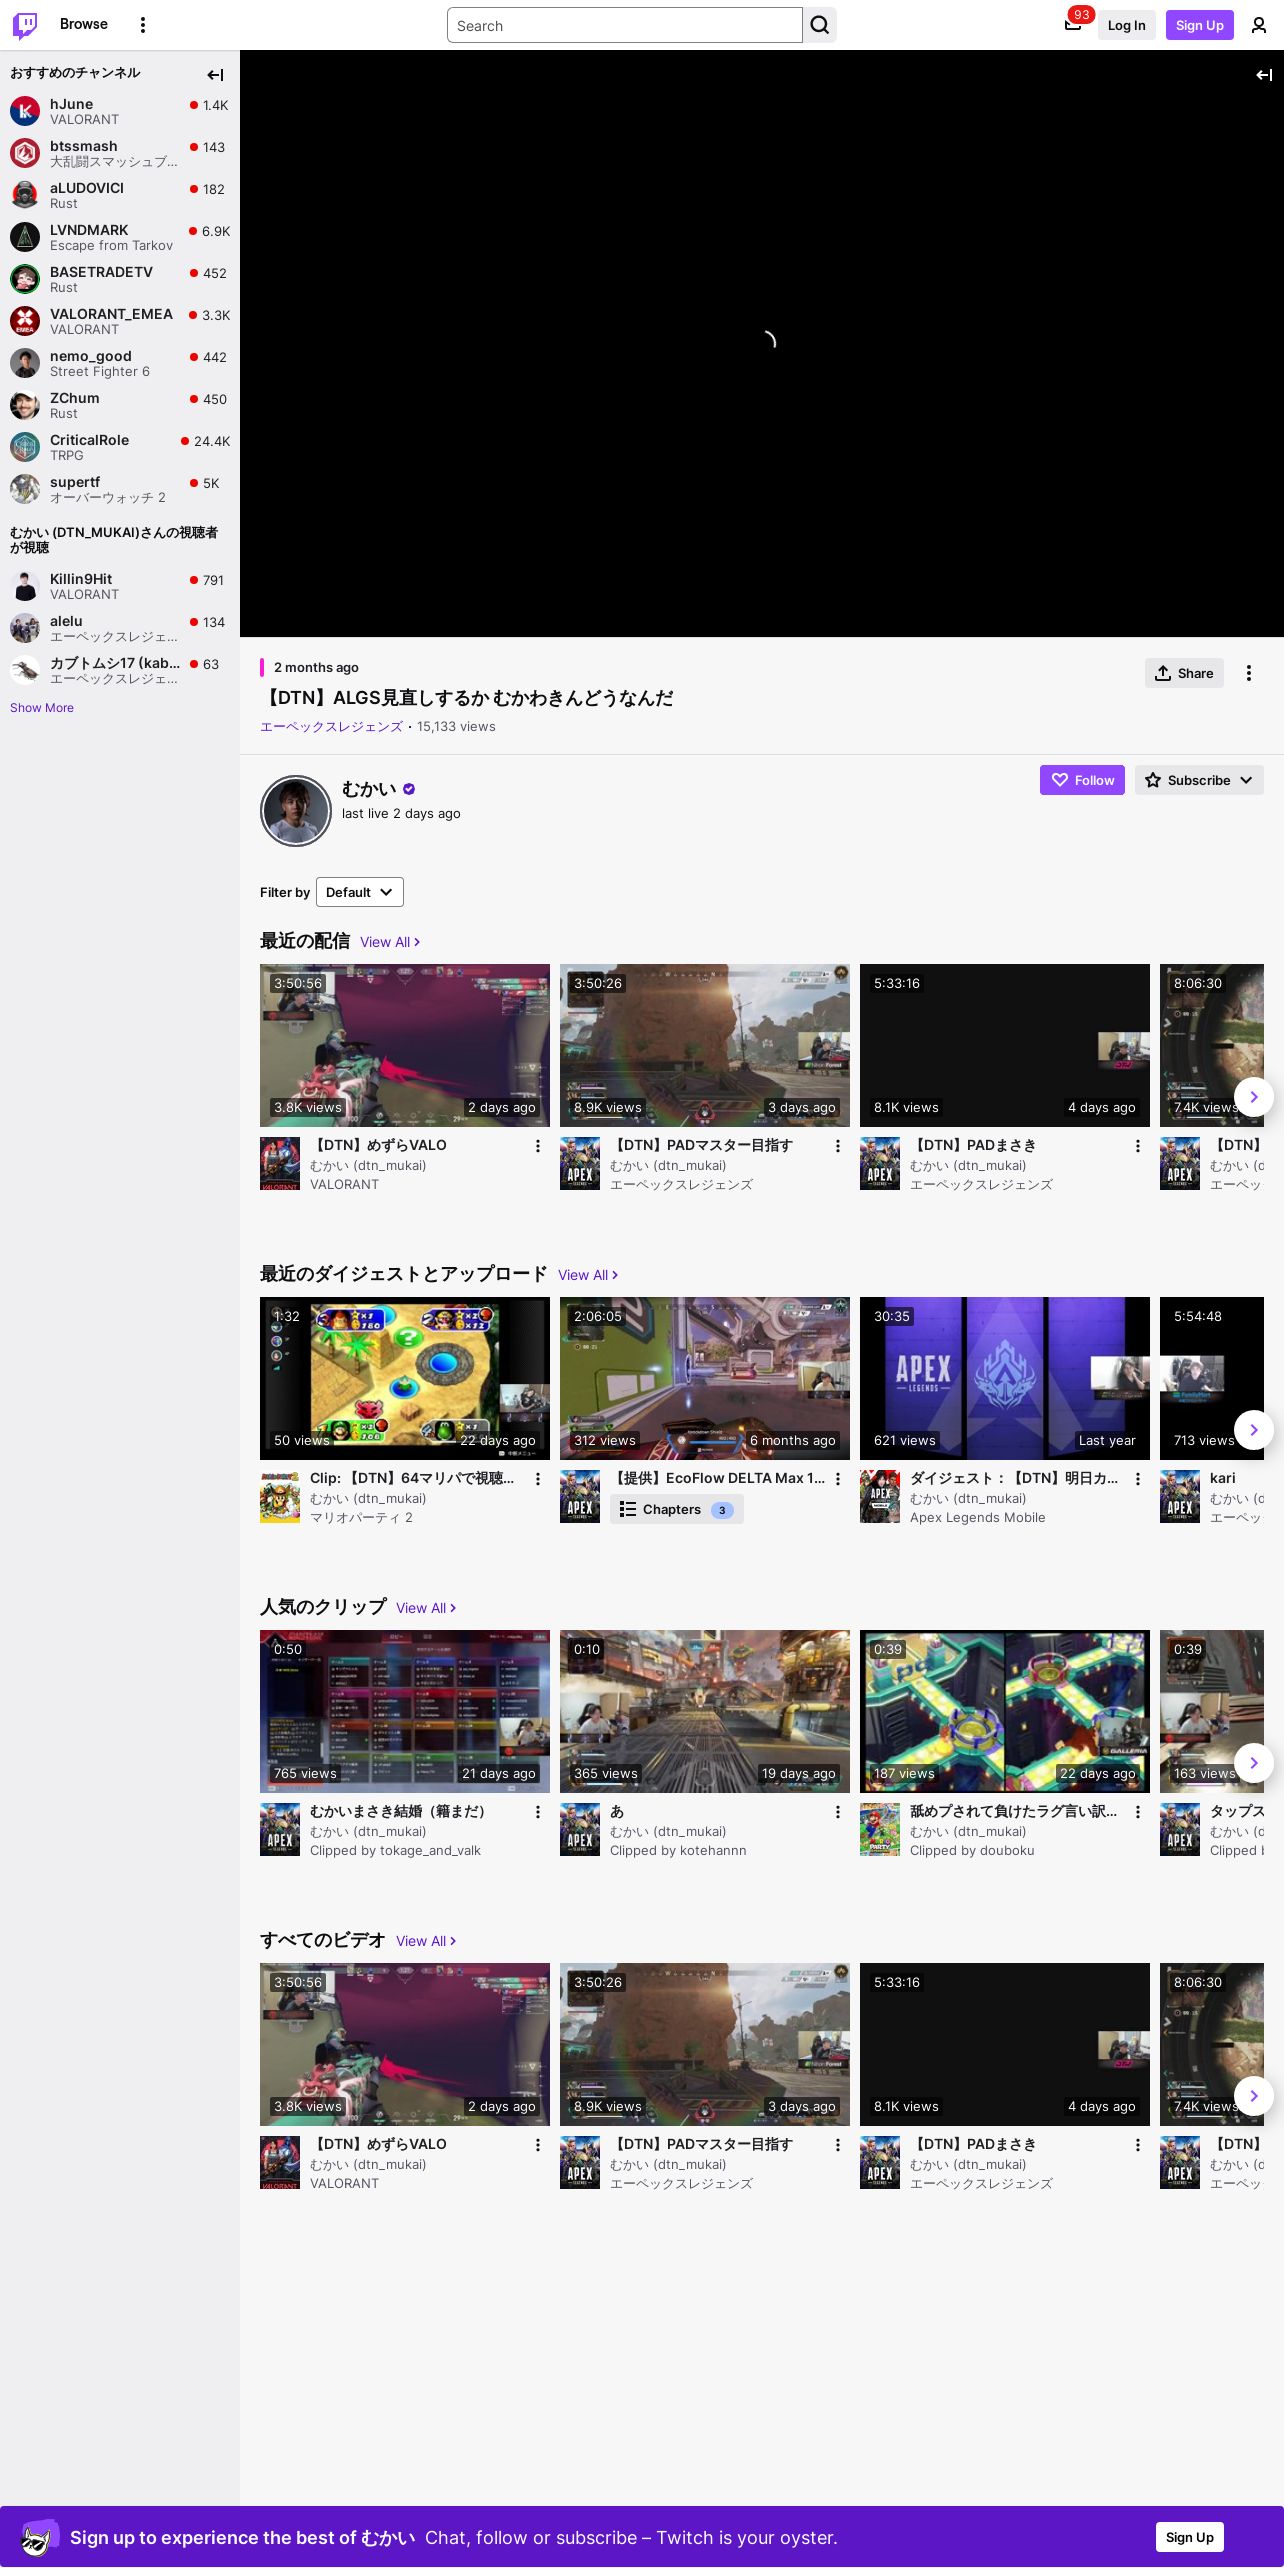Expand Chapters list on EcoFlow video
This screenshot has width=1284, height=2568.
click(677, 1510)
